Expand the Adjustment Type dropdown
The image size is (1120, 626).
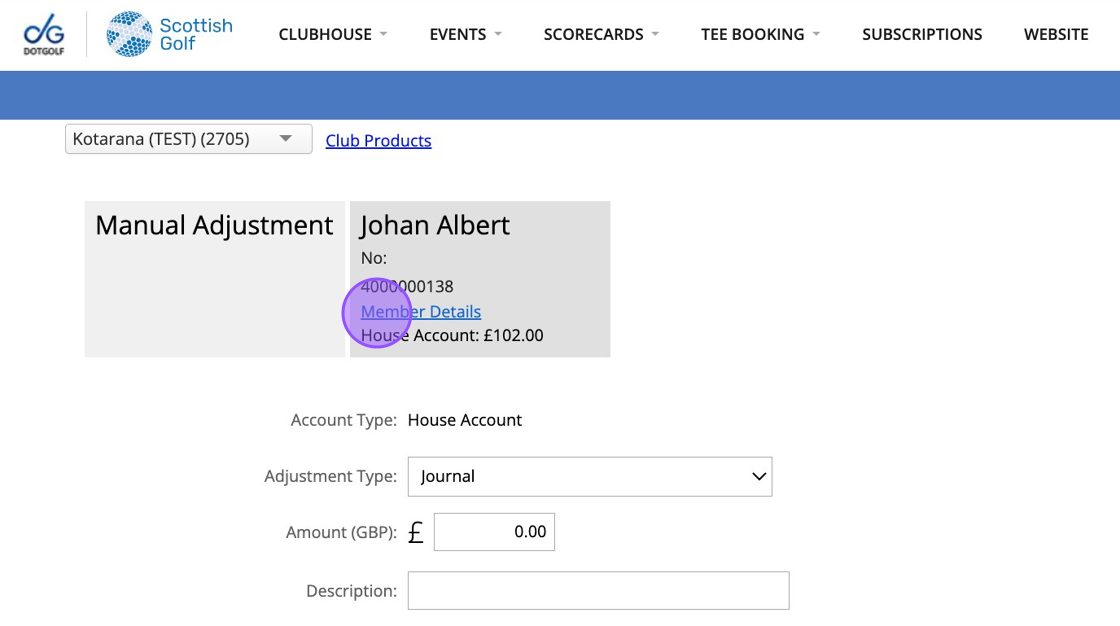(x=589, y=476)
